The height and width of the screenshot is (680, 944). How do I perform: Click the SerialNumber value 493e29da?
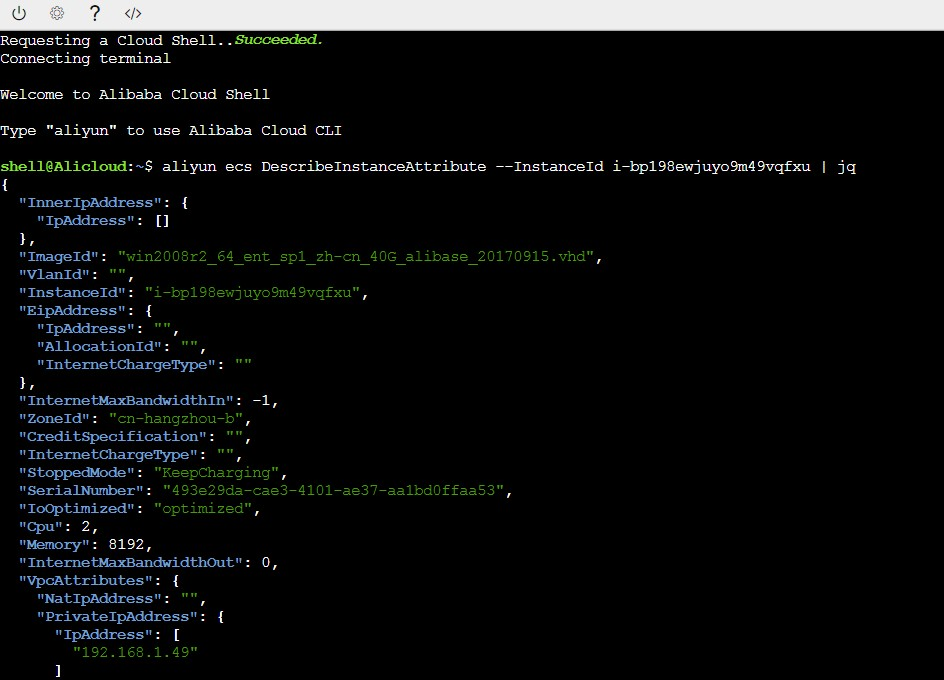(333, 490)
